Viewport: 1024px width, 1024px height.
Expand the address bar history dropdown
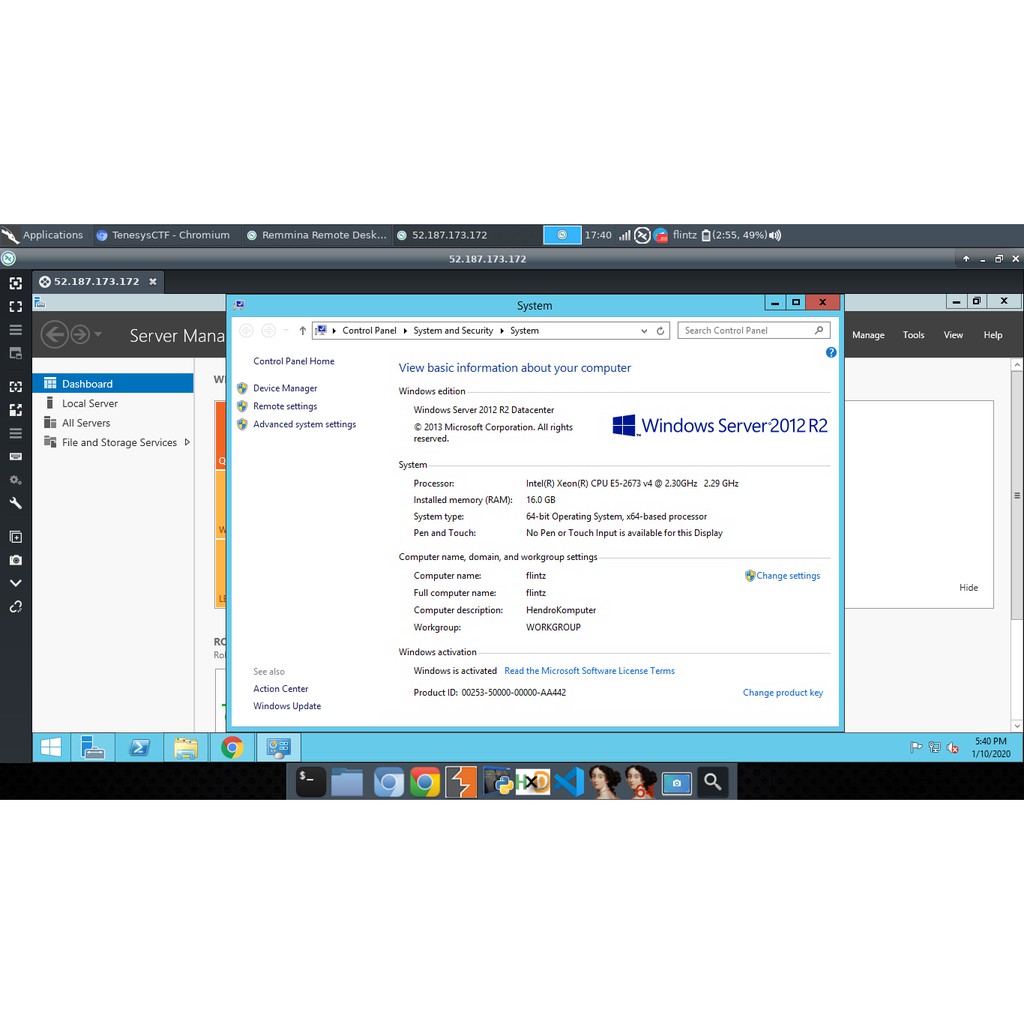(644, 330)
